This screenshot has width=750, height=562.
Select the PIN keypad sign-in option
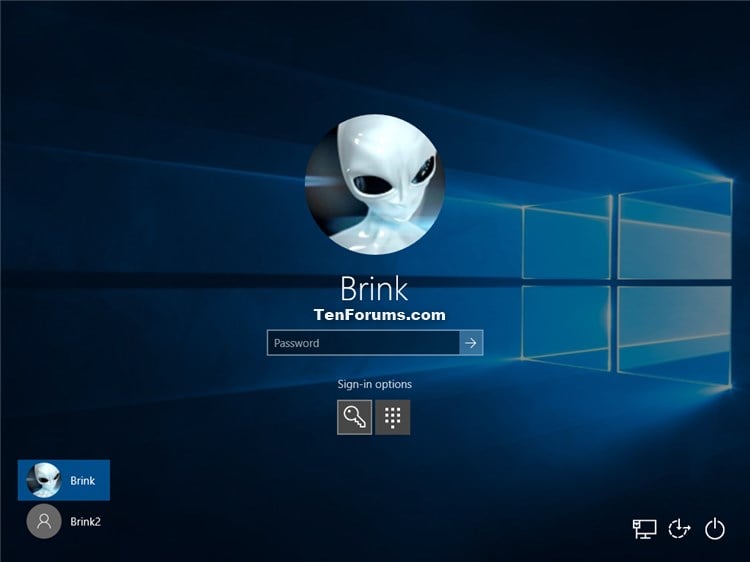point(392,417)
